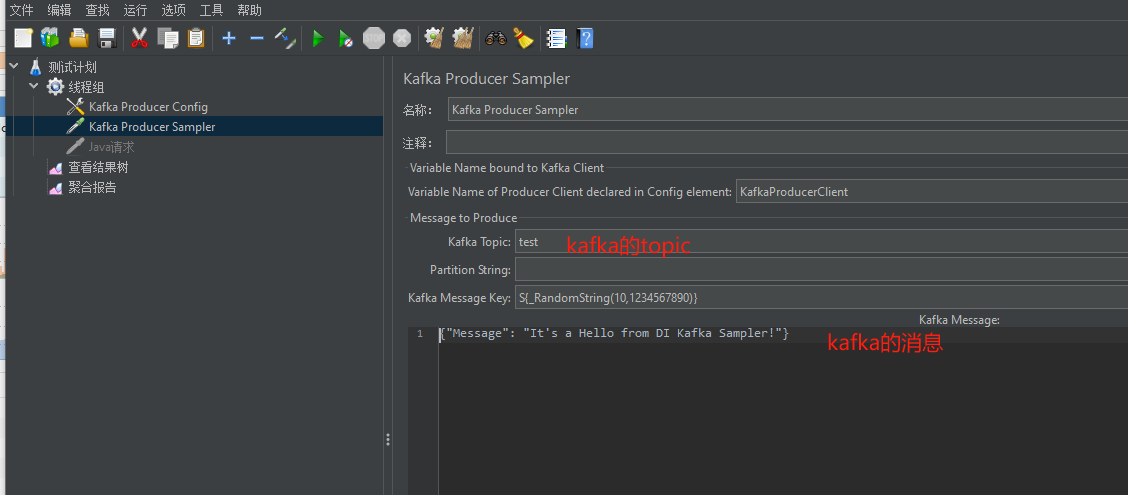Open the 帮助 menu

click(250, 10)
